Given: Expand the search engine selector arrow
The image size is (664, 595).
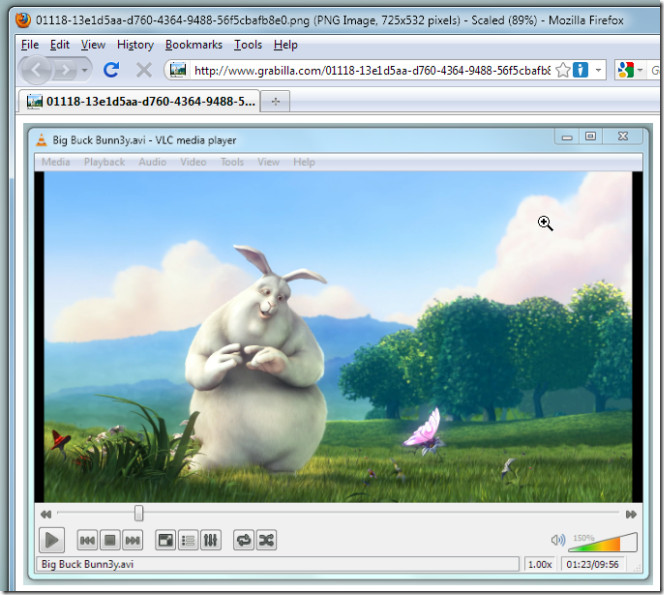Looking at the screenshot, I should click(640, 70).
